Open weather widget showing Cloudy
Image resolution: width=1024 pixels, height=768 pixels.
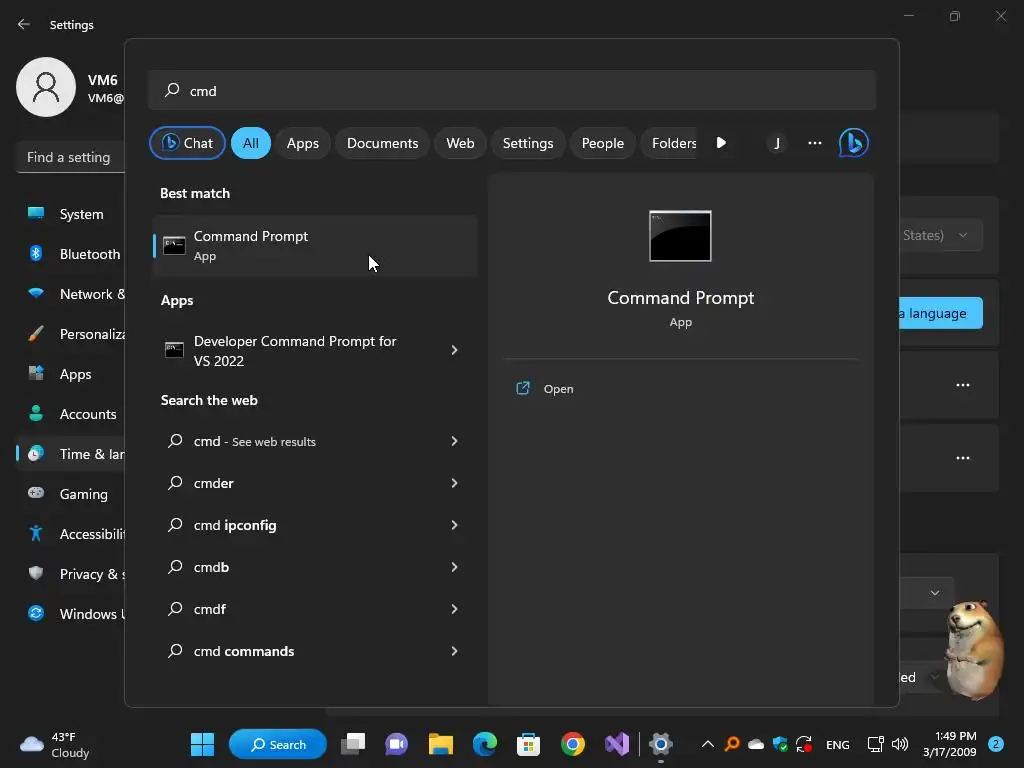(x=54, y=744)
